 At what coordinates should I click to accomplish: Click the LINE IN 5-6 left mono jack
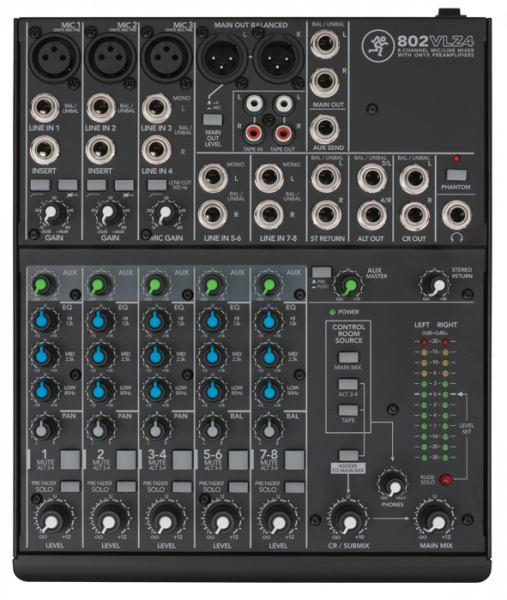(213, 178)
